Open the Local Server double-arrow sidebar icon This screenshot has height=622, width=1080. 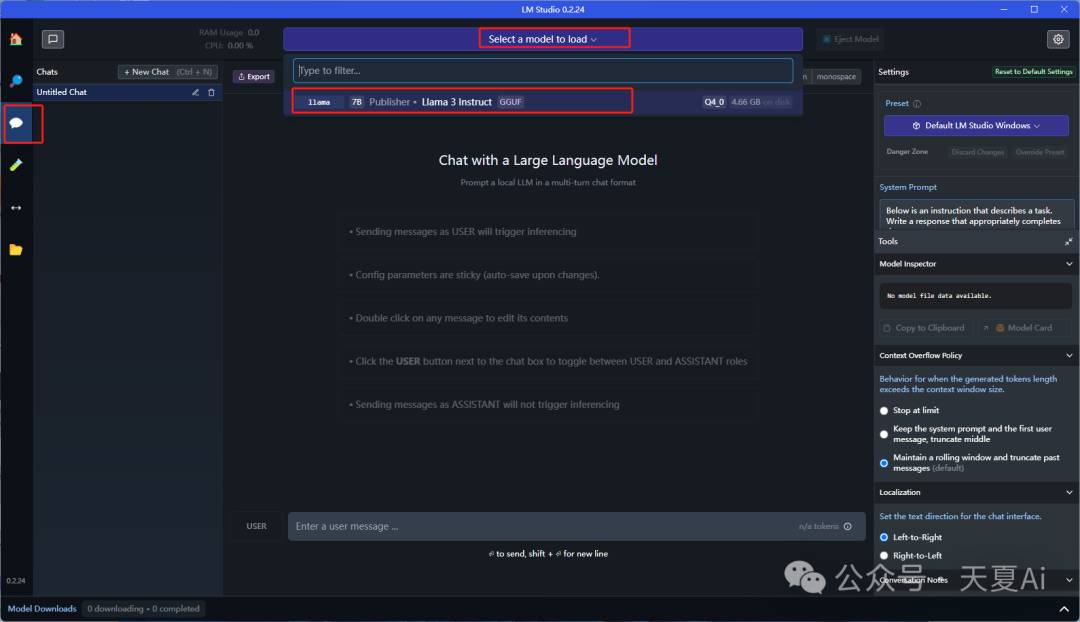16,207
